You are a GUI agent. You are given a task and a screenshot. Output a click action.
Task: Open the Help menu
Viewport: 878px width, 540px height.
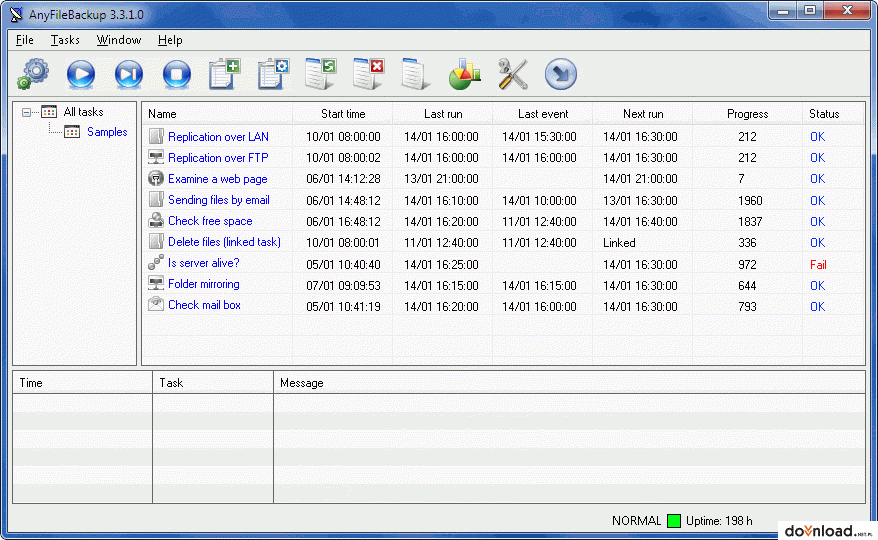coord(170,40)
